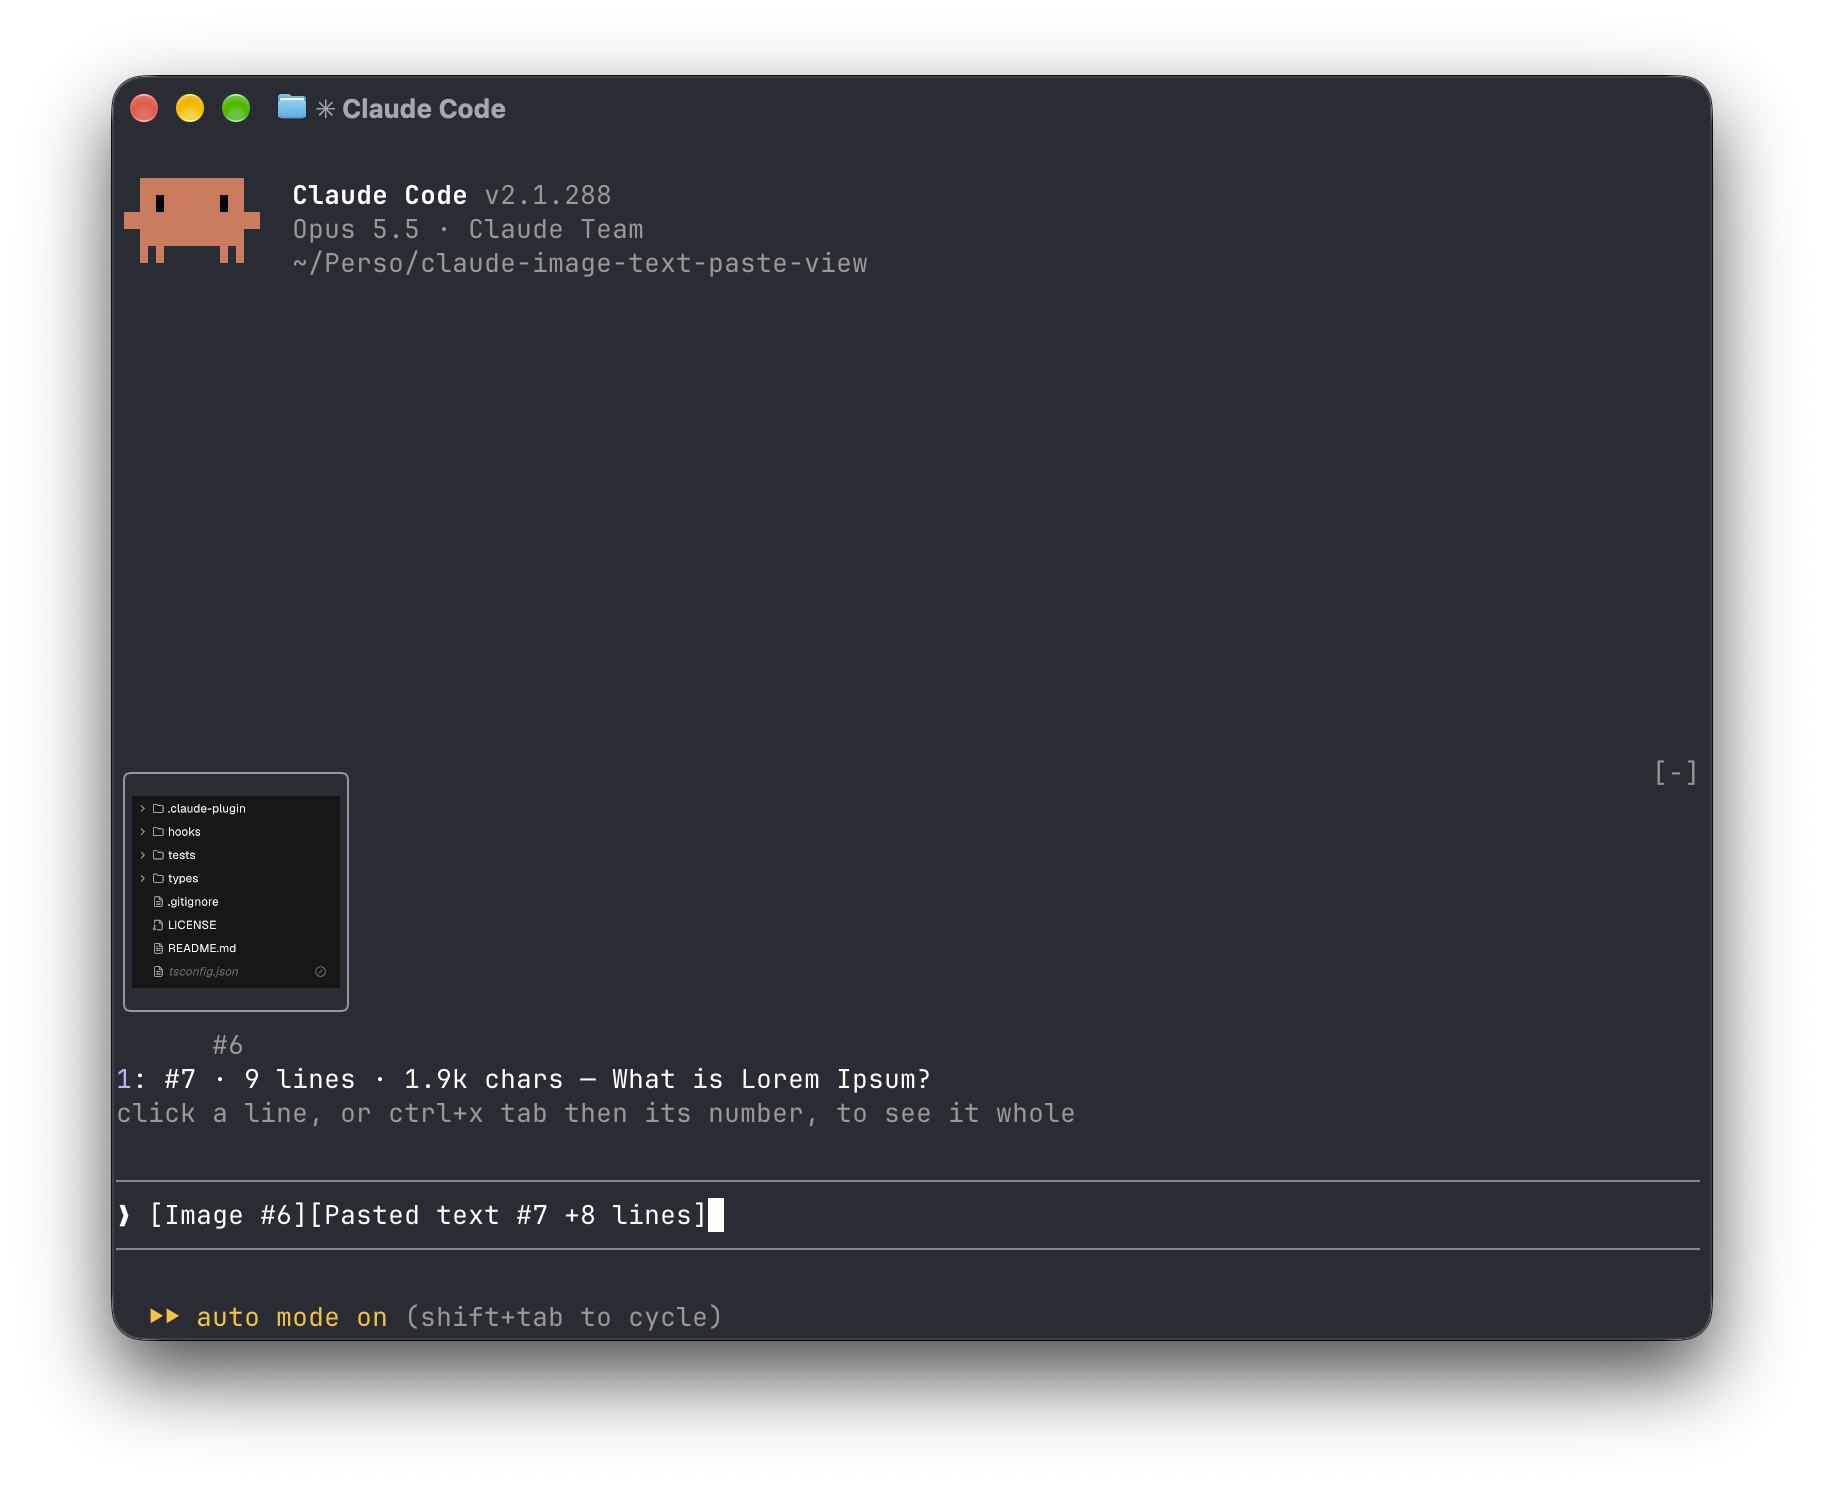Minimize the window with the yellow button

tap(190, 108)
